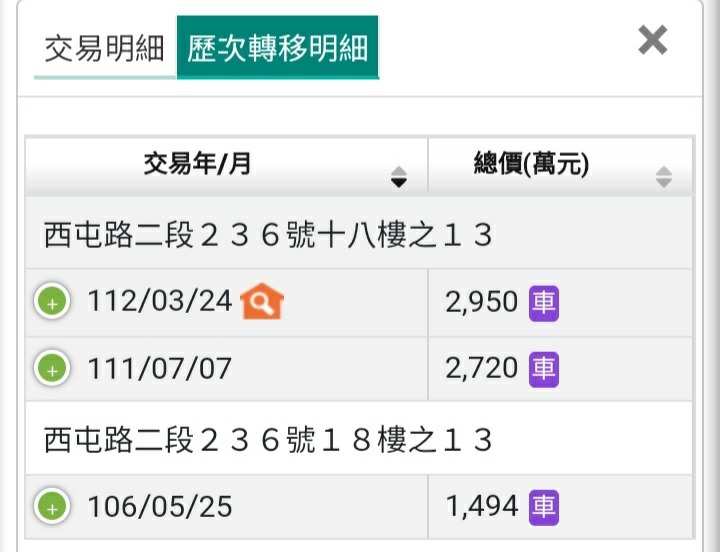Screen dimensions: 720x552
Task: Expand the 106/05/25 transaction row
Action: (x=52, y=507)
